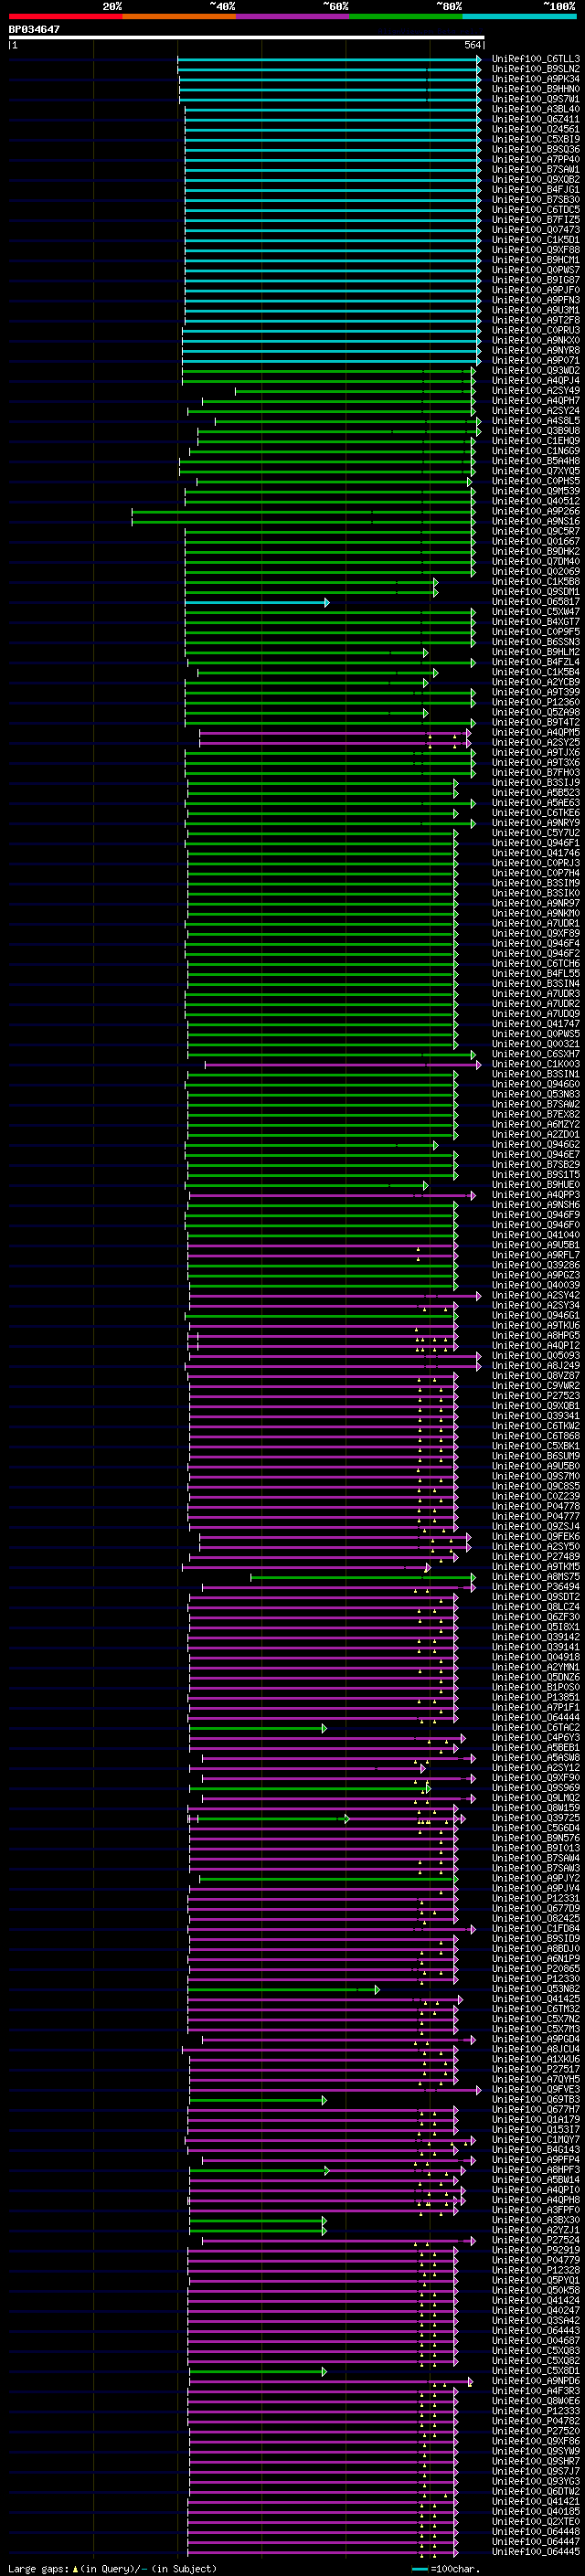585x2576 pixels.
Task: Click UniRef100_Q07473 label
Action: 536,230
